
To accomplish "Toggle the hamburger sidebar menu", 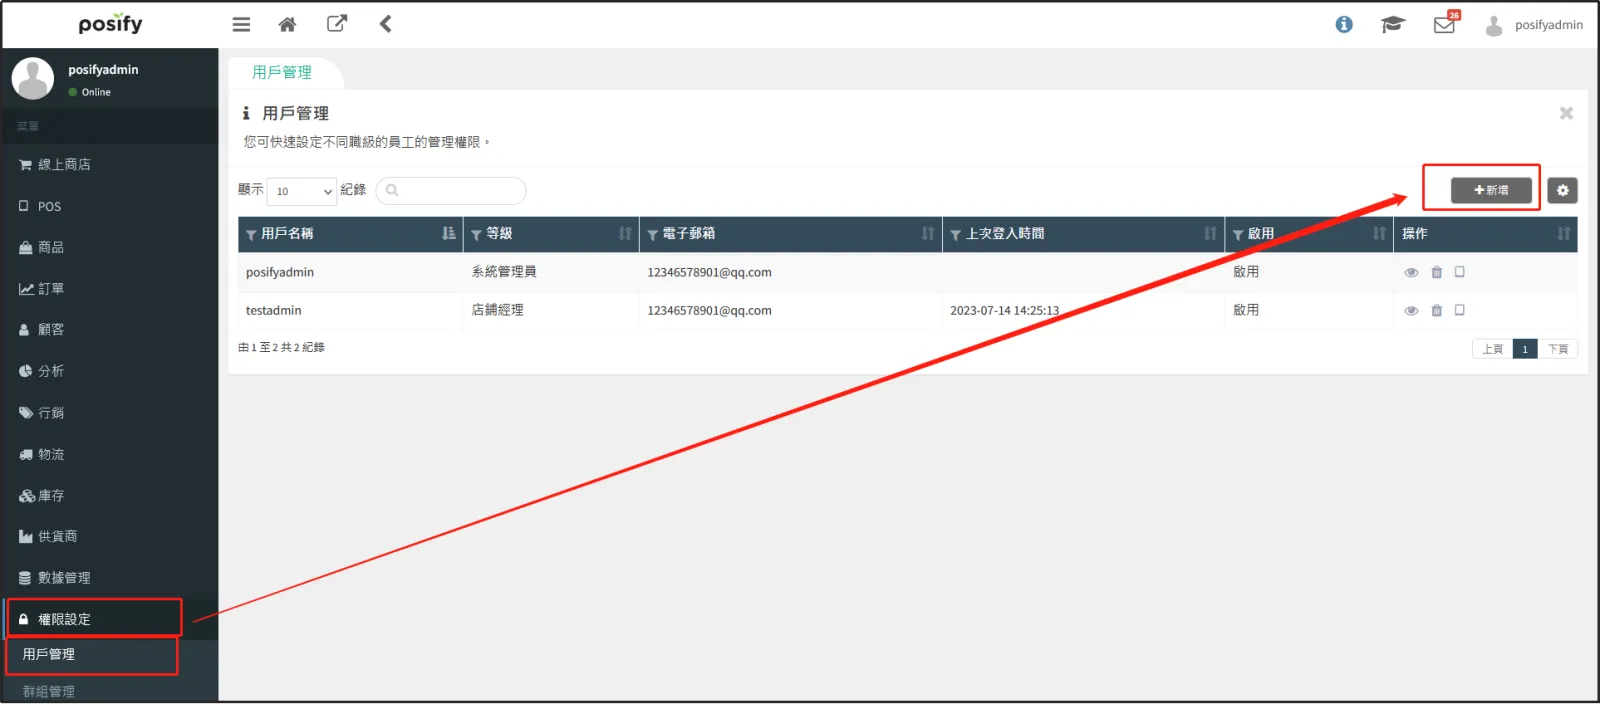I will [241, 24].
